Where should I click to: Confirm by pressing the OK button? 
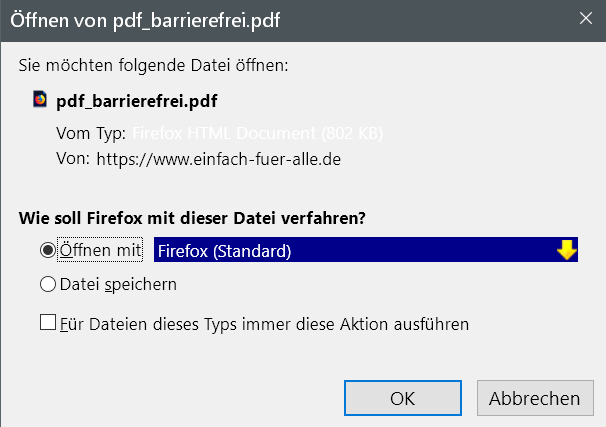coord(403,398)
